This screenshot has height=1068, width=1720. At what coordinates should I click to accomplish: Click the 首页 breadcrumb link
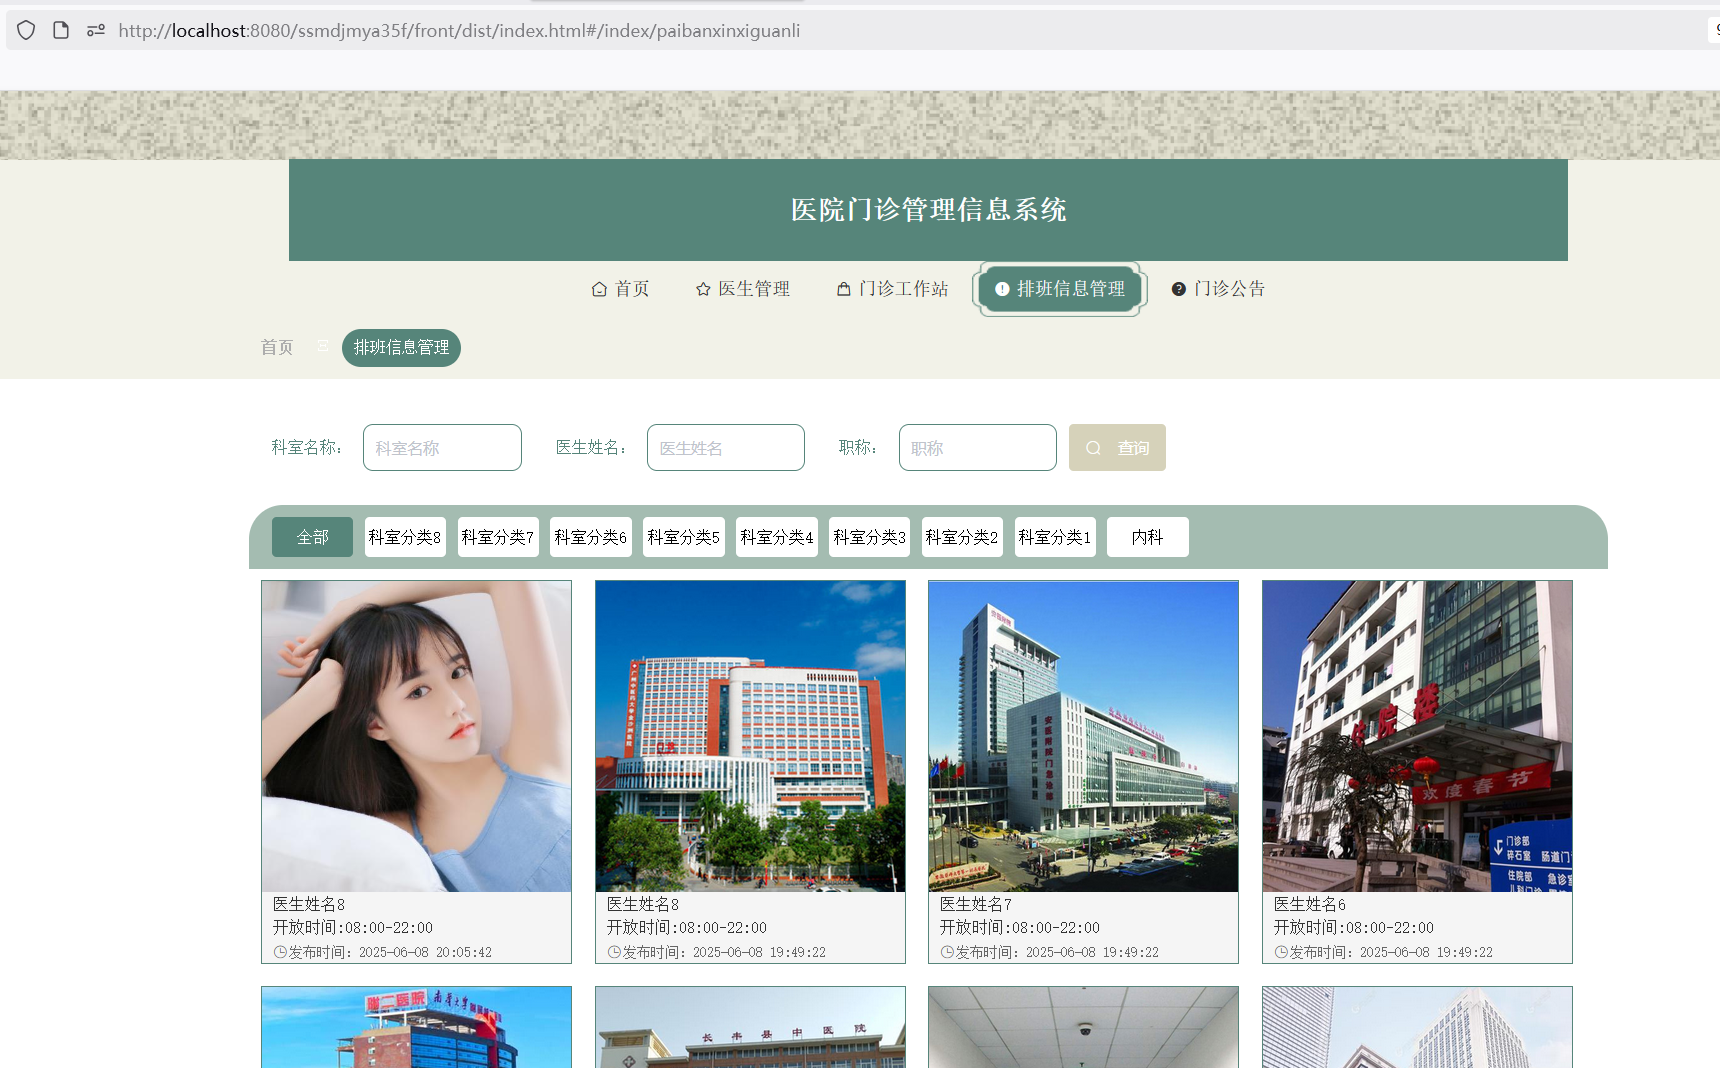point(277,348)
